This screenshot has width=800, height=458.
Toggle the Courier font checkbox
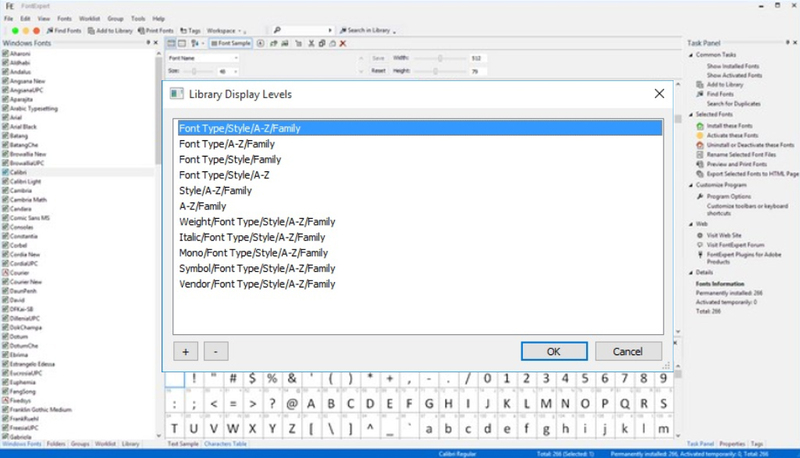tap(6, 273)
